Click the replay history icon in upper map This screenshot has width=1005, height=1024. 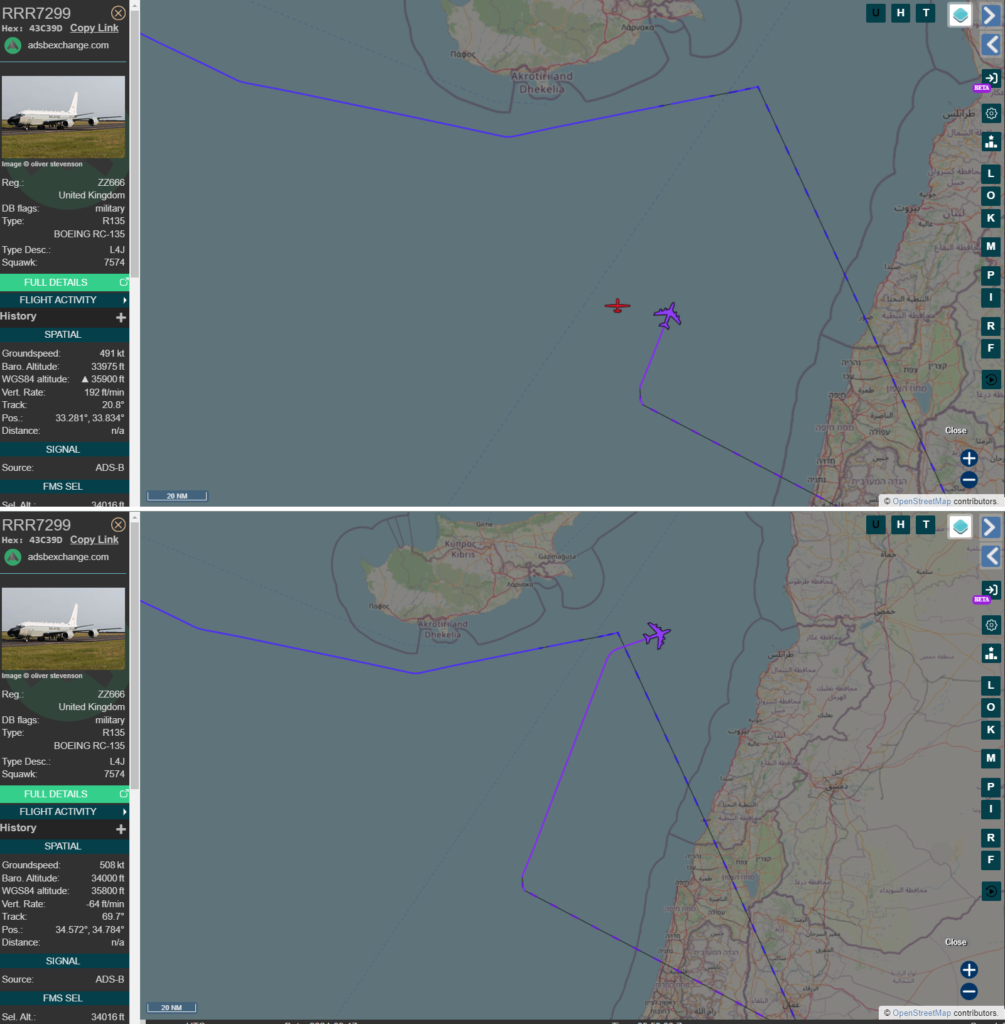coord(991,379)
